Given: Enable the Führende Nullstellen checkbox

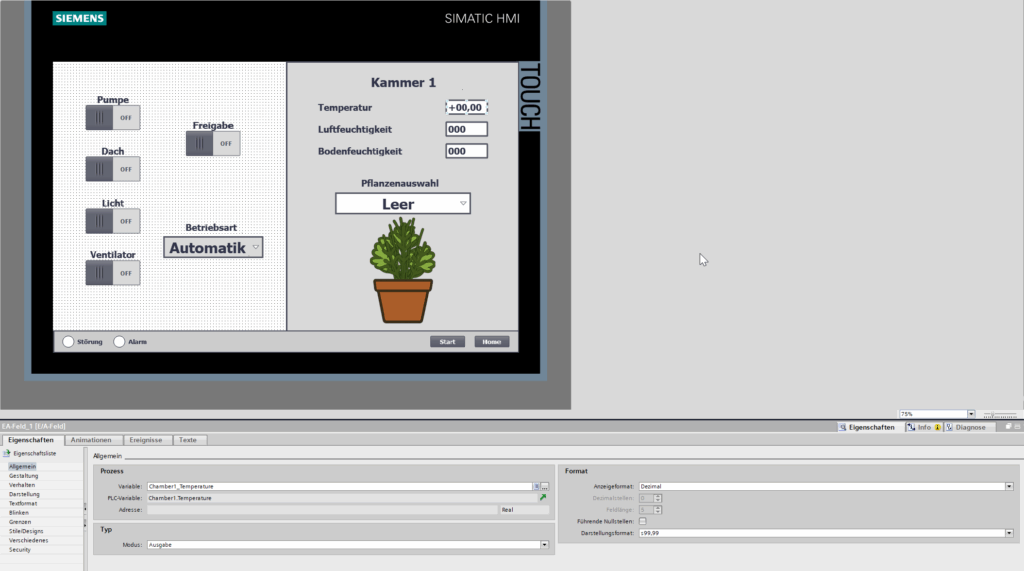Looking at the screenshot, I should coord(642,521).
